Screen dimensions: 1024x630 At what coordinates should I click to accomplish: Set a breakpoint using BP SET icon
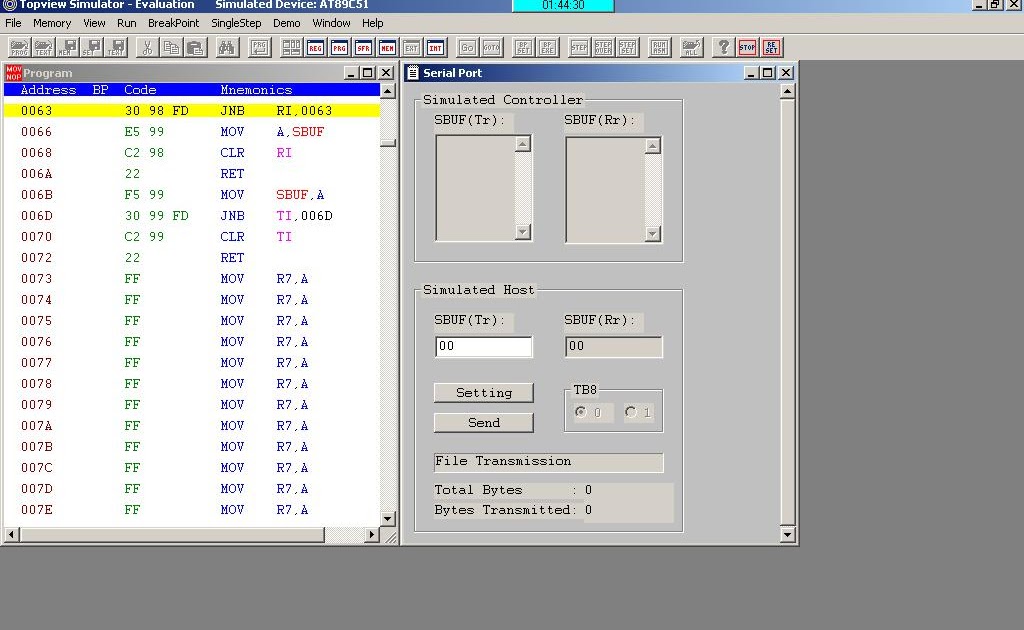522,46
